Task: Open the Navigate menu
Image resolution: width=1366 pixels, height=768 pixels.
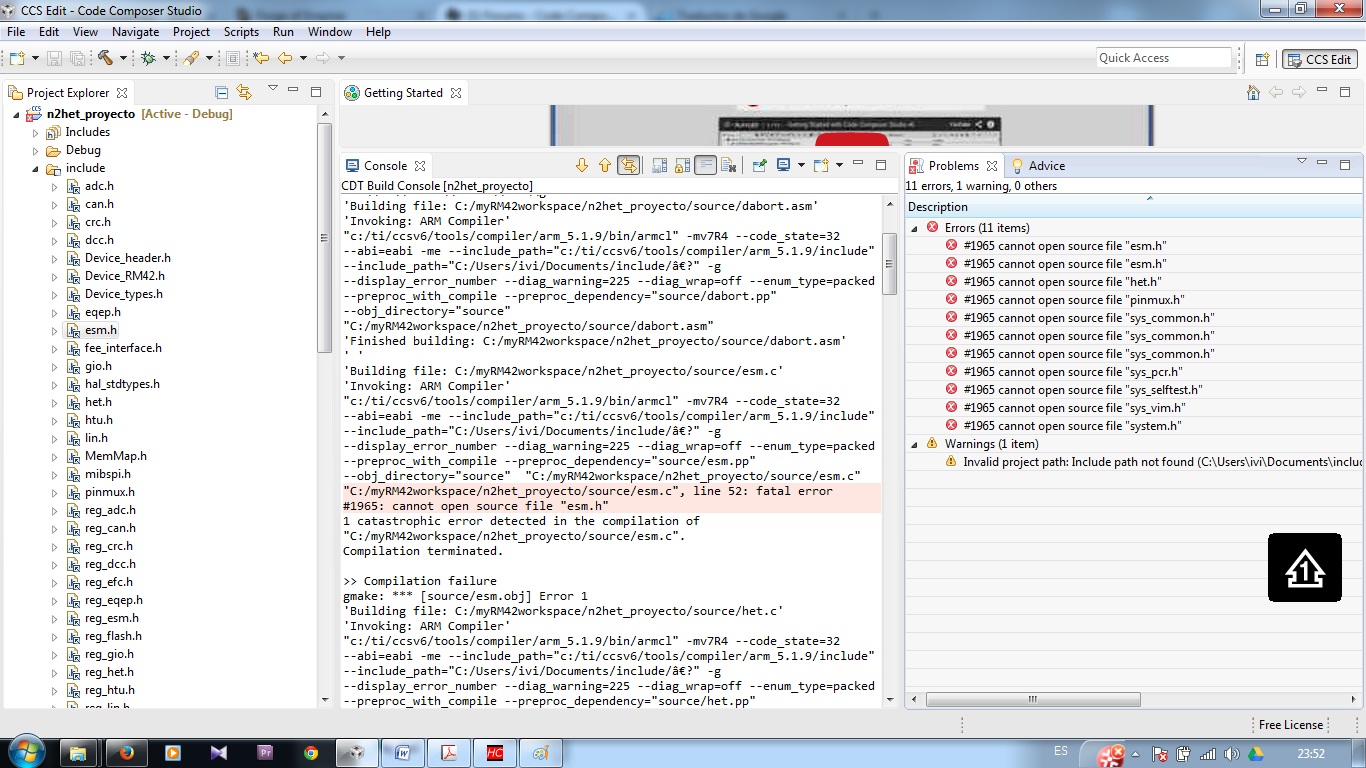Action: (136, 32)
